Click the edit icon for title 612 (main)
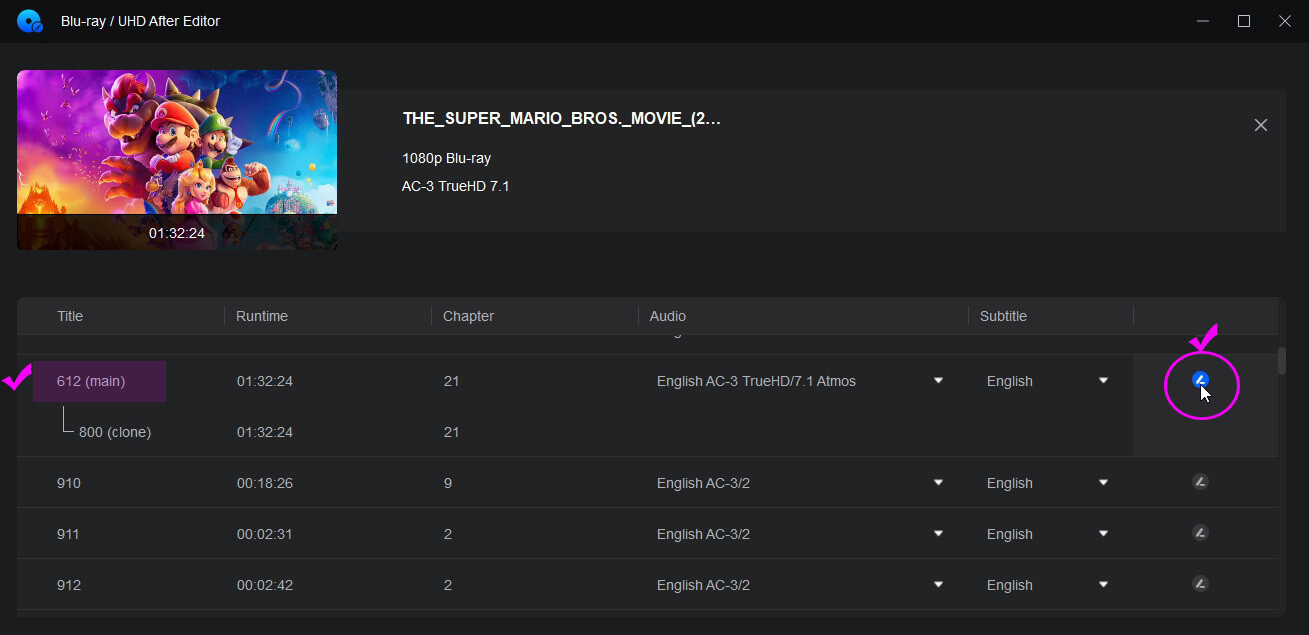1309x635 pixels. pos(1201,380)
